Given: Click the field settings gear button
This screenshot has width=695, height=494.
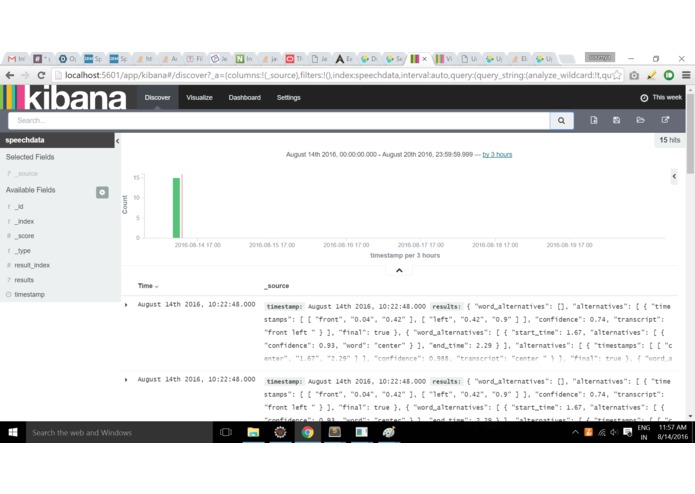Looking at the screenshot, I should pyautogui.click(x=102, y=192).
